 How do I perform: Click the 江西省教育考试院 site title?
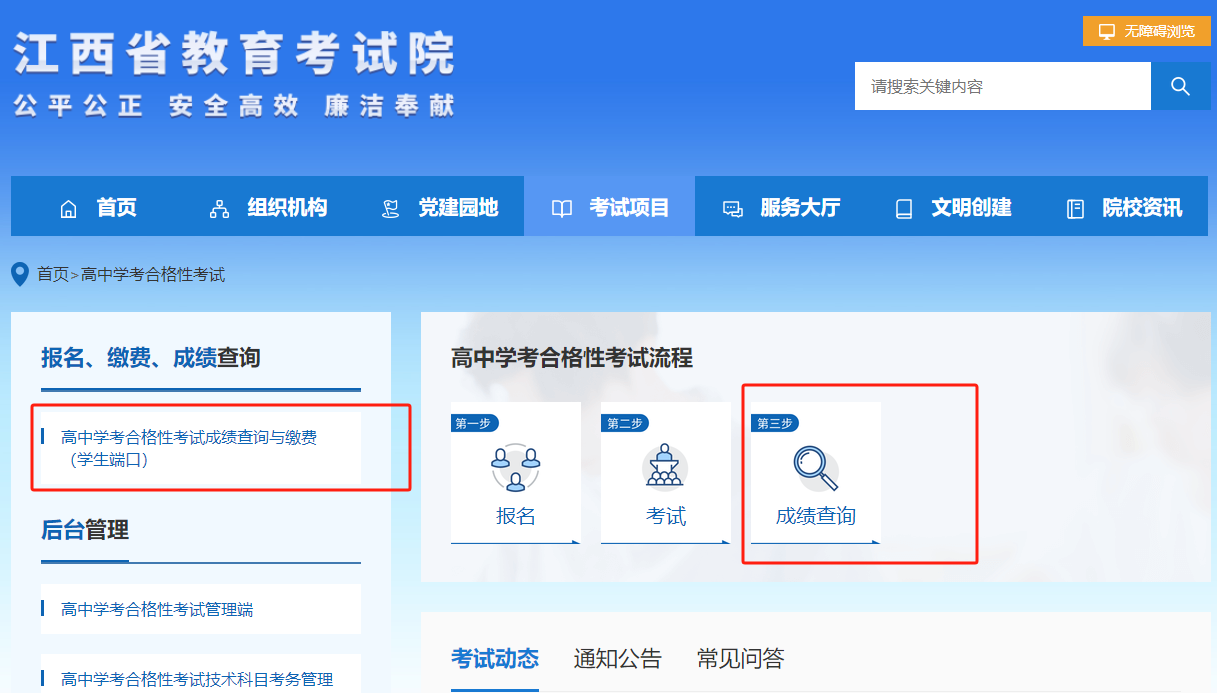tap(234, 54)
